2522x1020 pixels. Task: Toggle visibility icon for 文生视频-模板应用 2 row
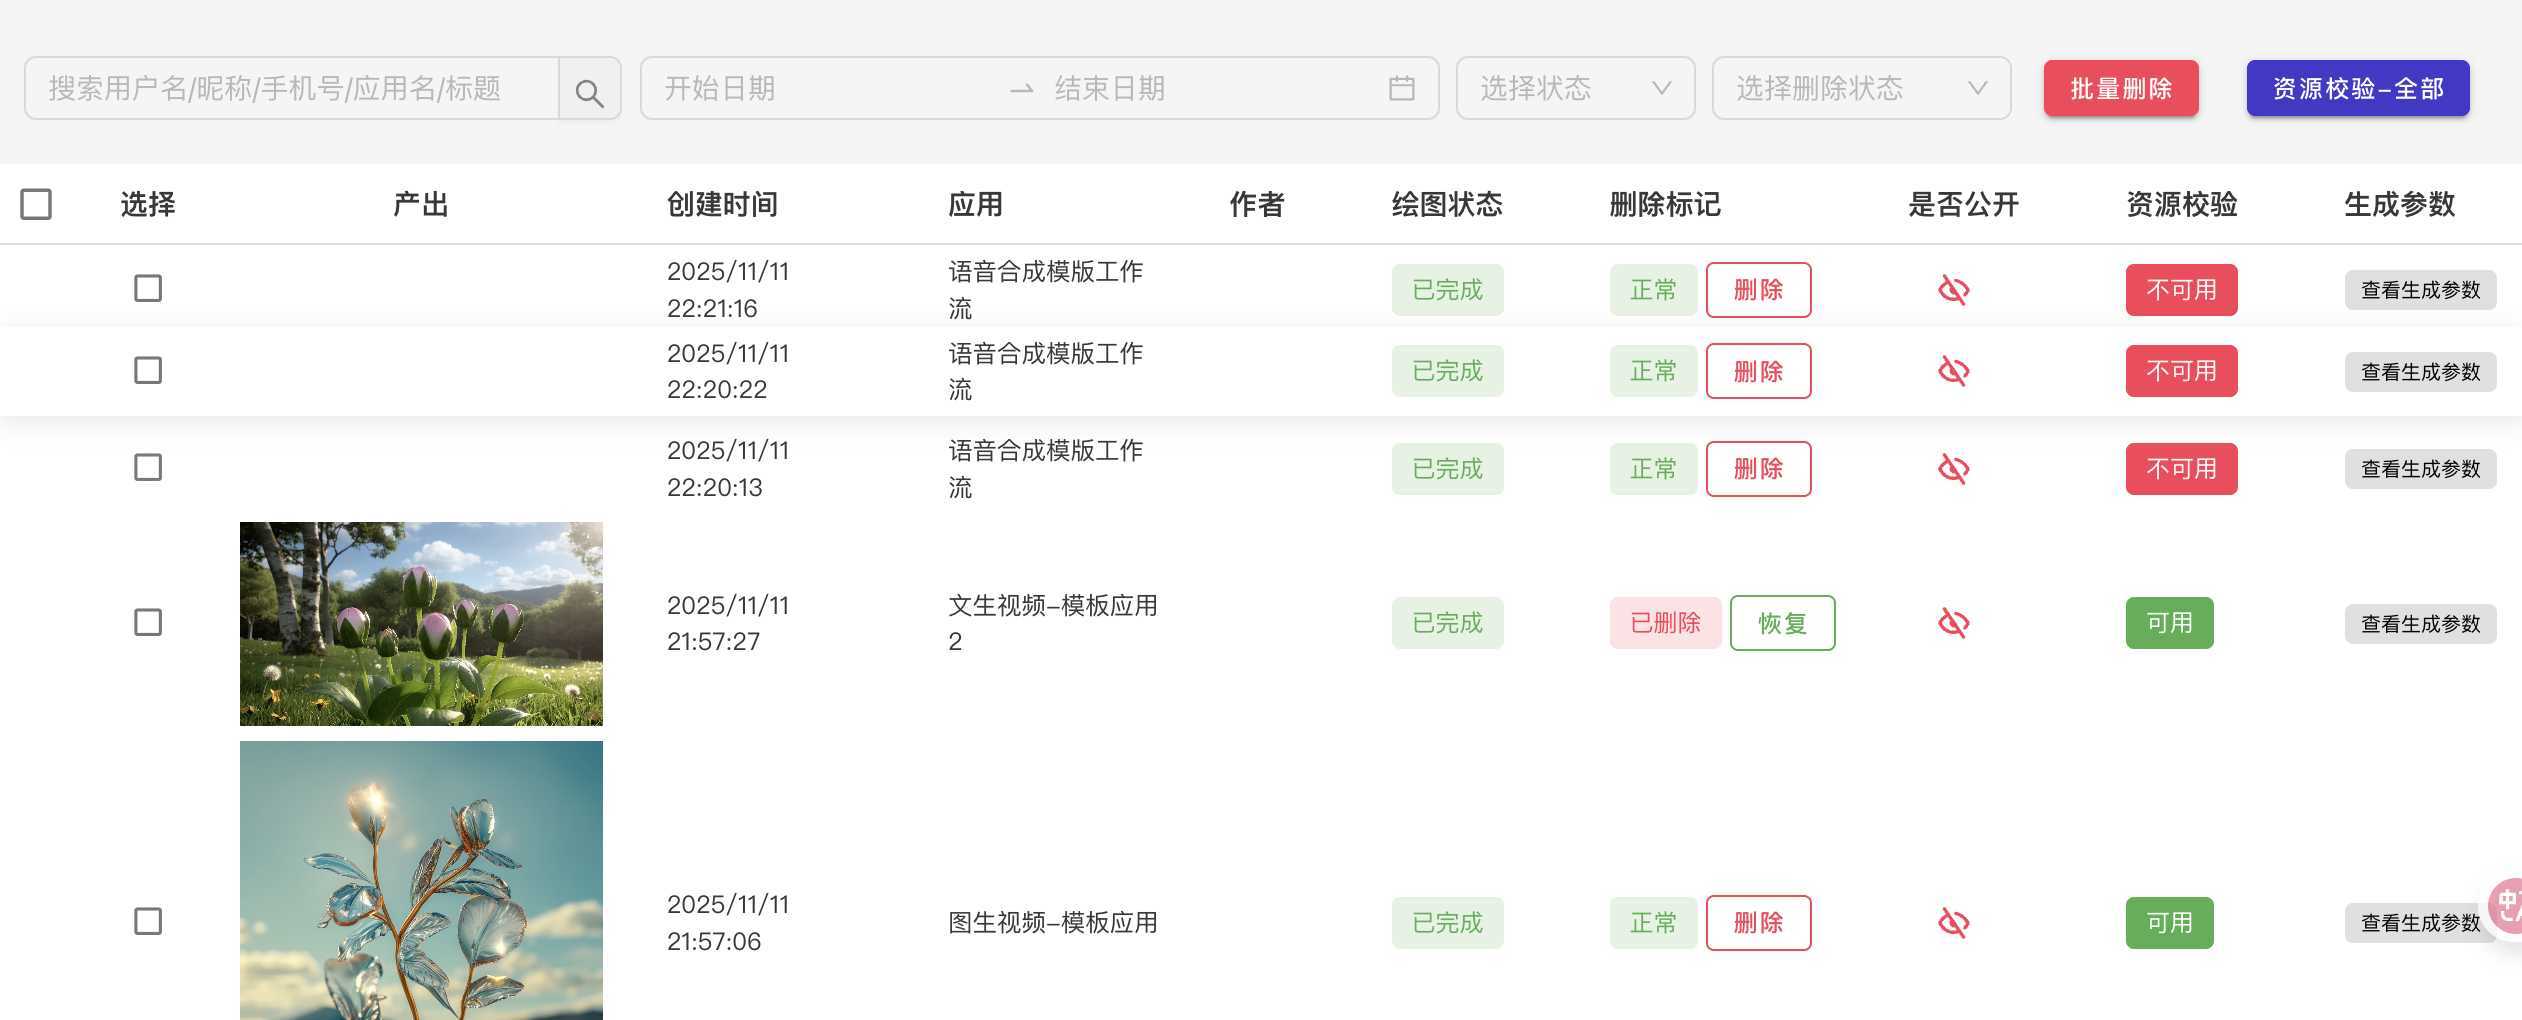click(x=1953, y=623)
